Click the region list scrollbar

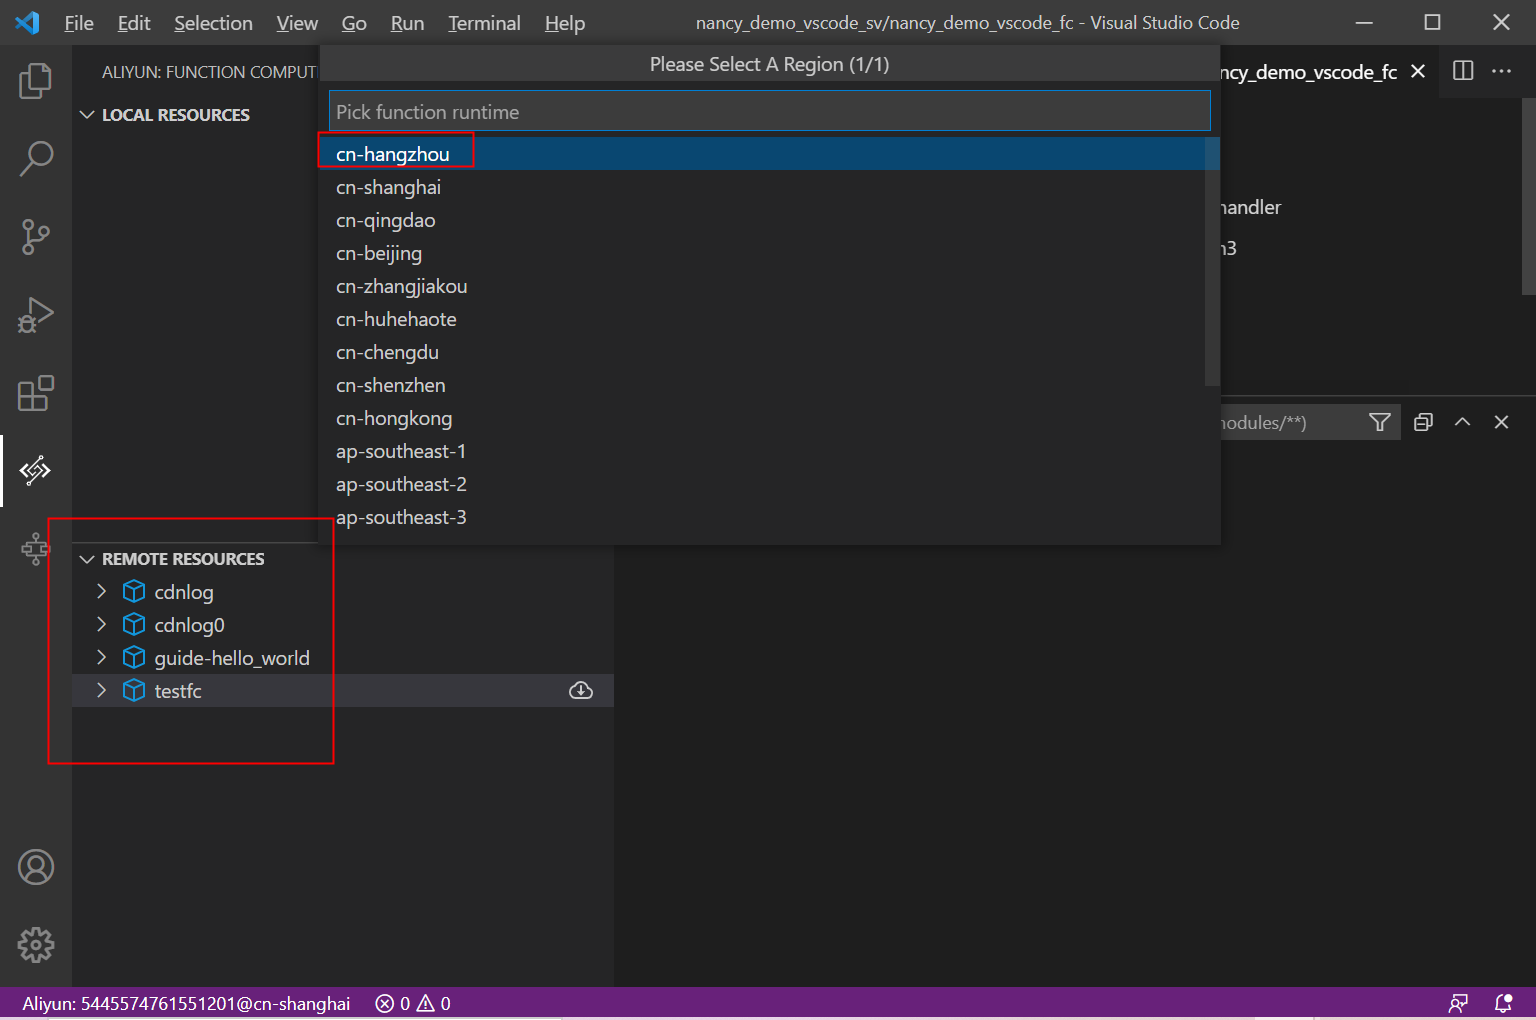[1212, 262]
